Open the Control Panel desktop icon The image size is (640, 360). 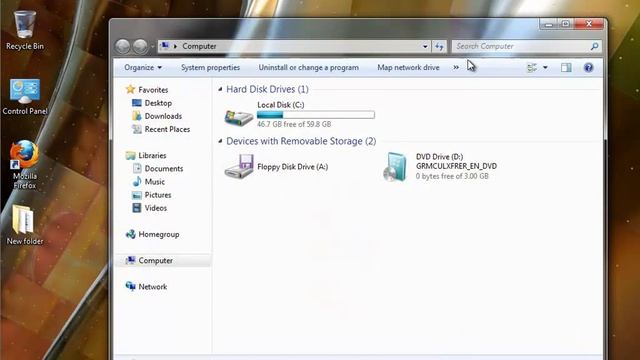coord(25,97)
